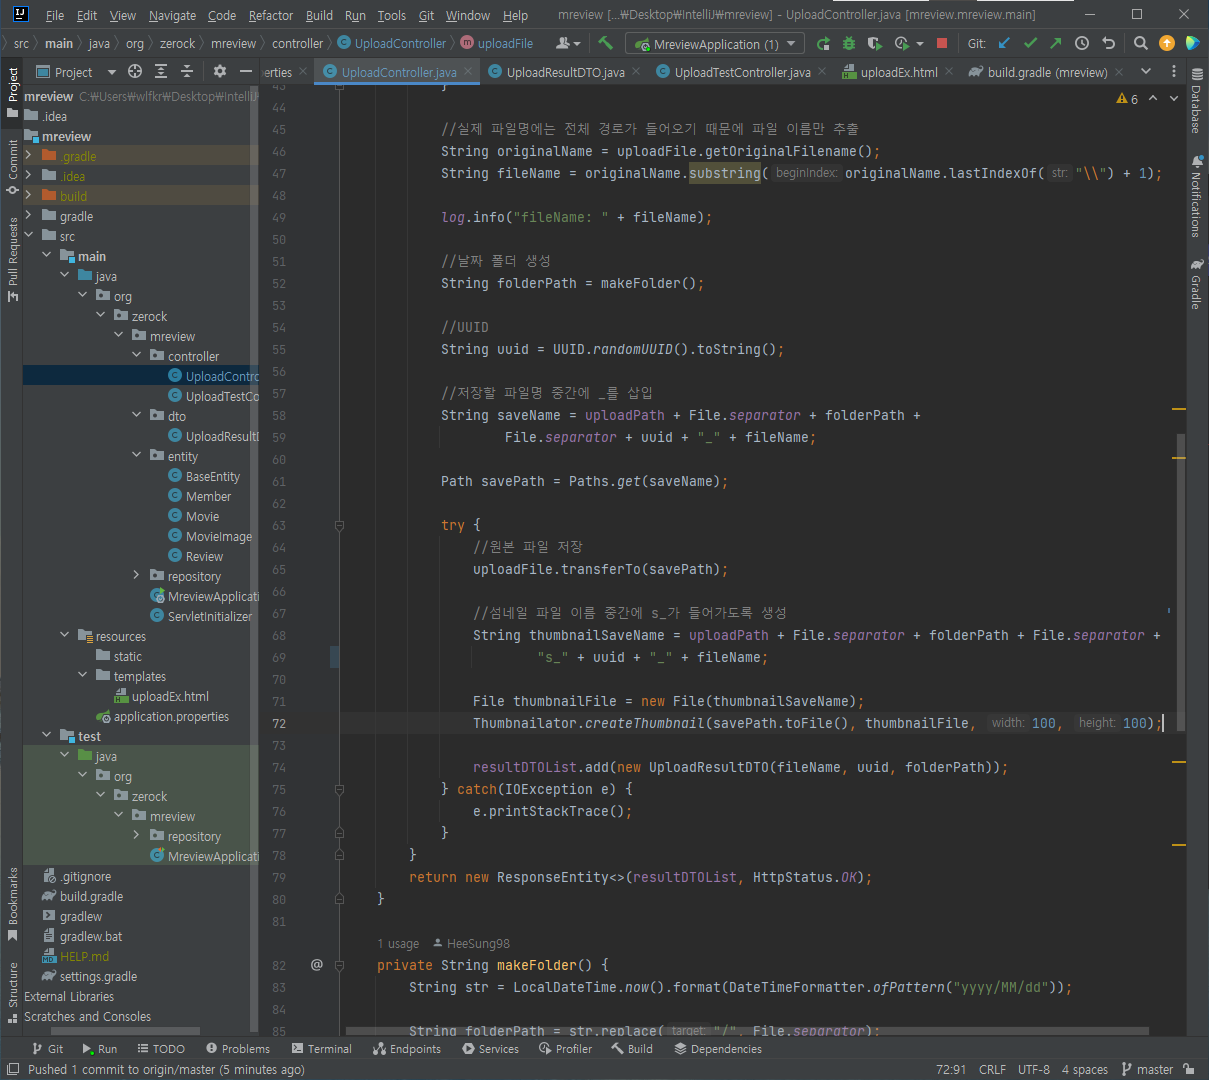
Task: Click the Git Push arrow icon
Action: click(1056, 43)
